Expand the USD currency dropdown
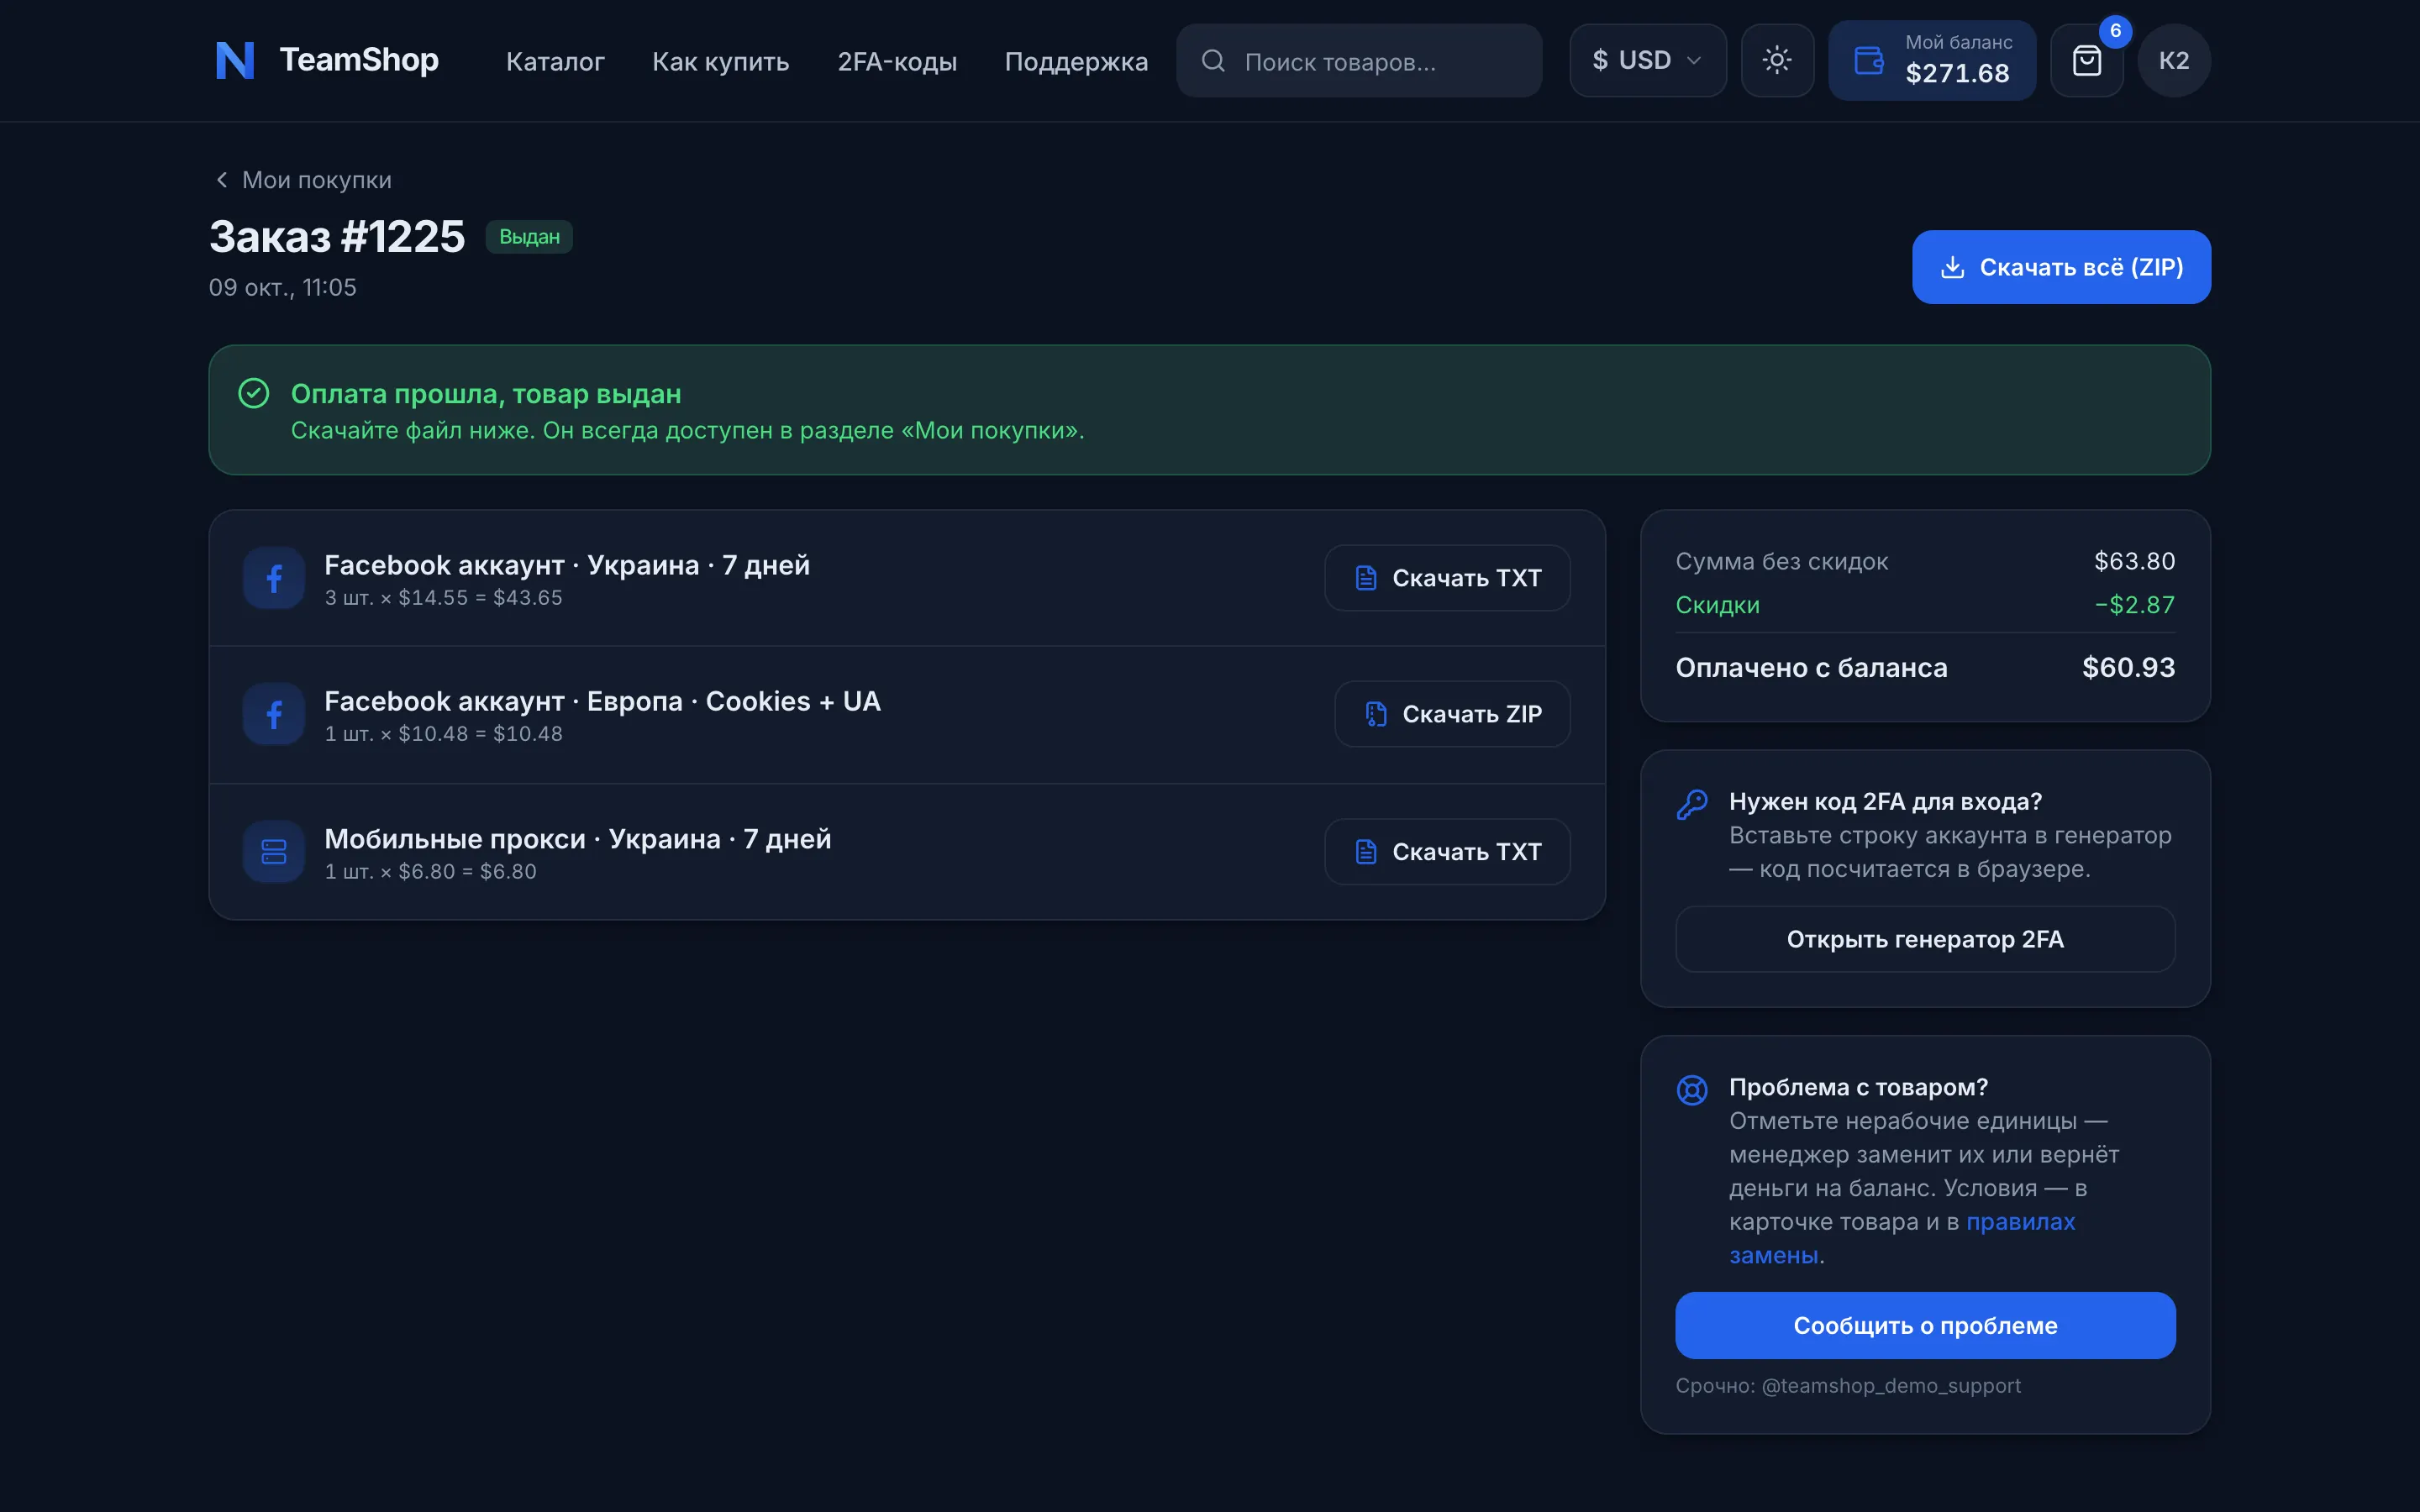Viewport: 2420px width, 1512px height. 1648,60
